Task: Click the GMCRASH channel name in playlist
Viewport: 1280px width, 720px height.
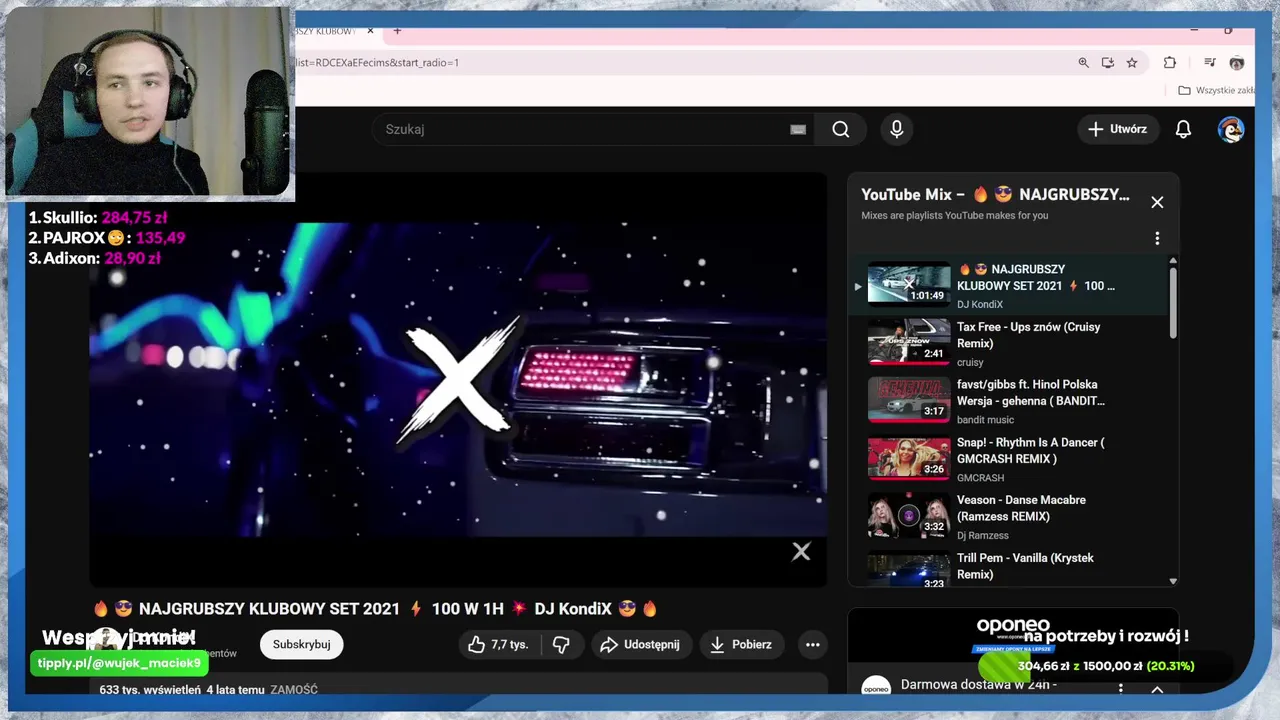Action: tap(980, 478)
